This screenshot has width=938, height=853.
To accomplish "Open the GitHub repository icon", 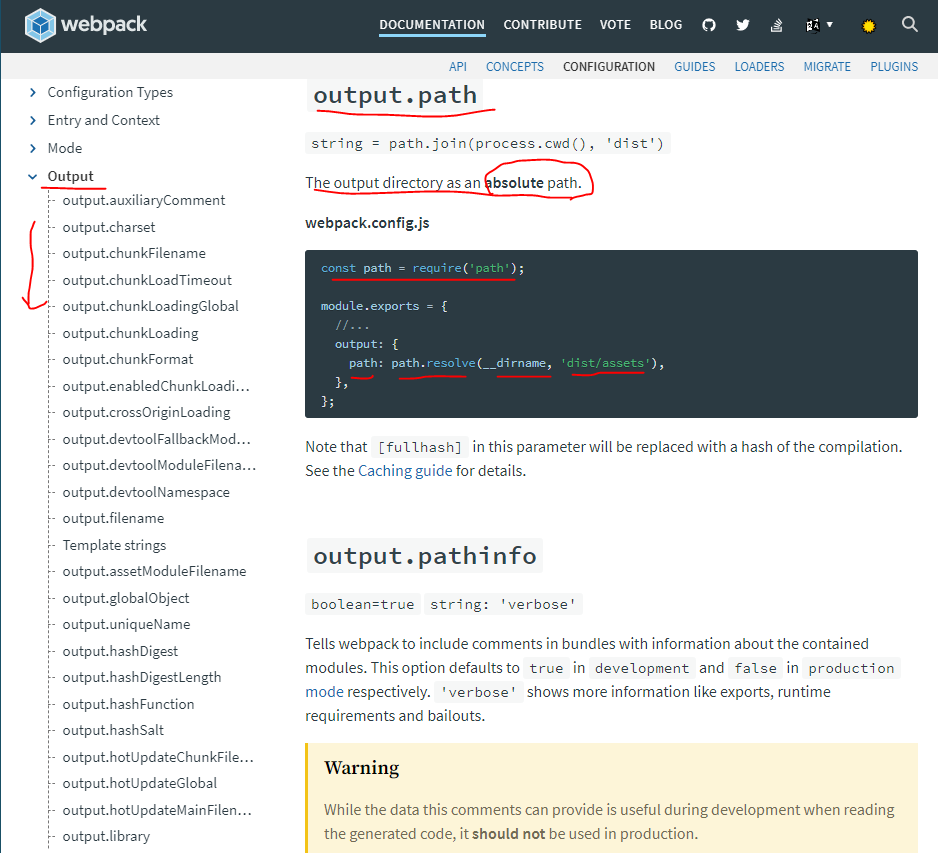I will click(709, 25).
